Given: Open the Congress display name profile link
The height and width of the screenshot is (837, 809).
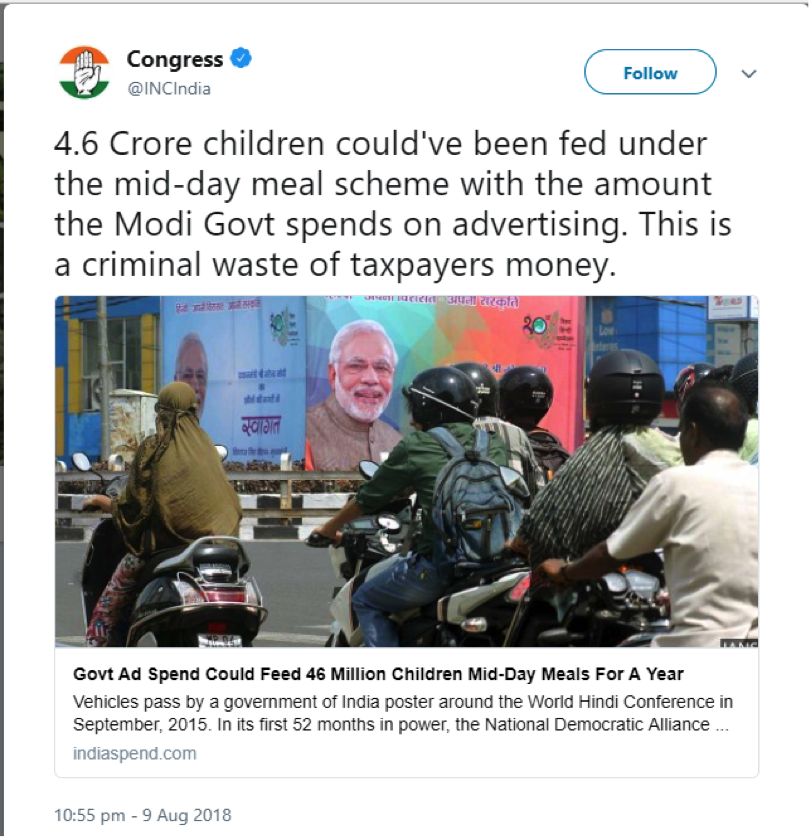Looking at the screenshot, I should (x=175, y=59).
